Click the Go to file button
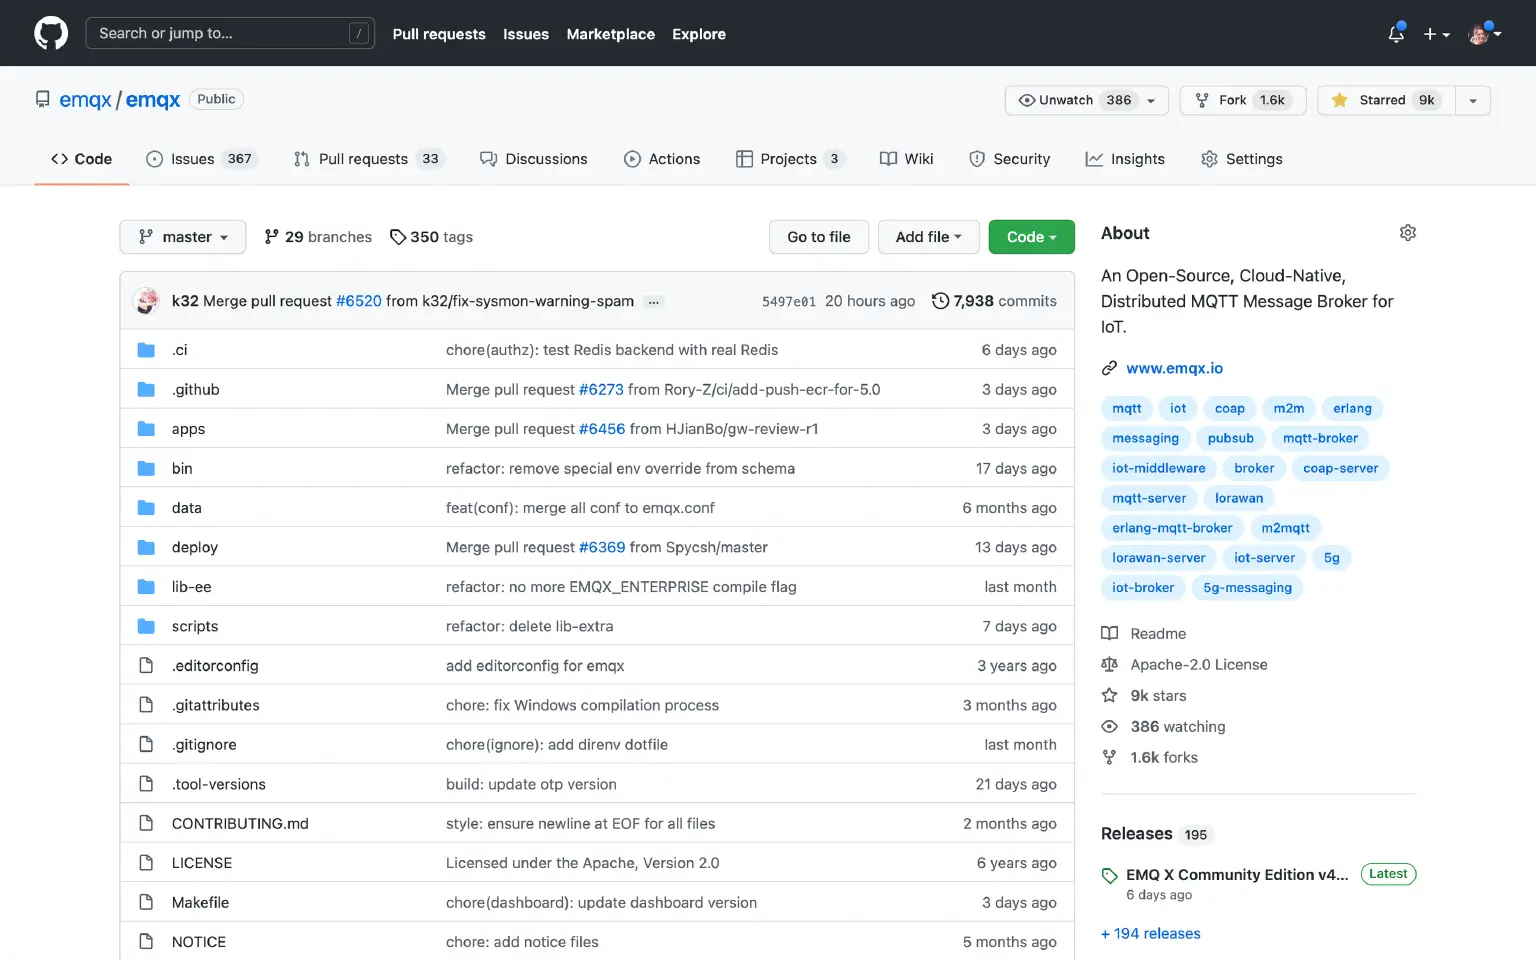This screenshot has width=1536, height=960. coord(818,236)
